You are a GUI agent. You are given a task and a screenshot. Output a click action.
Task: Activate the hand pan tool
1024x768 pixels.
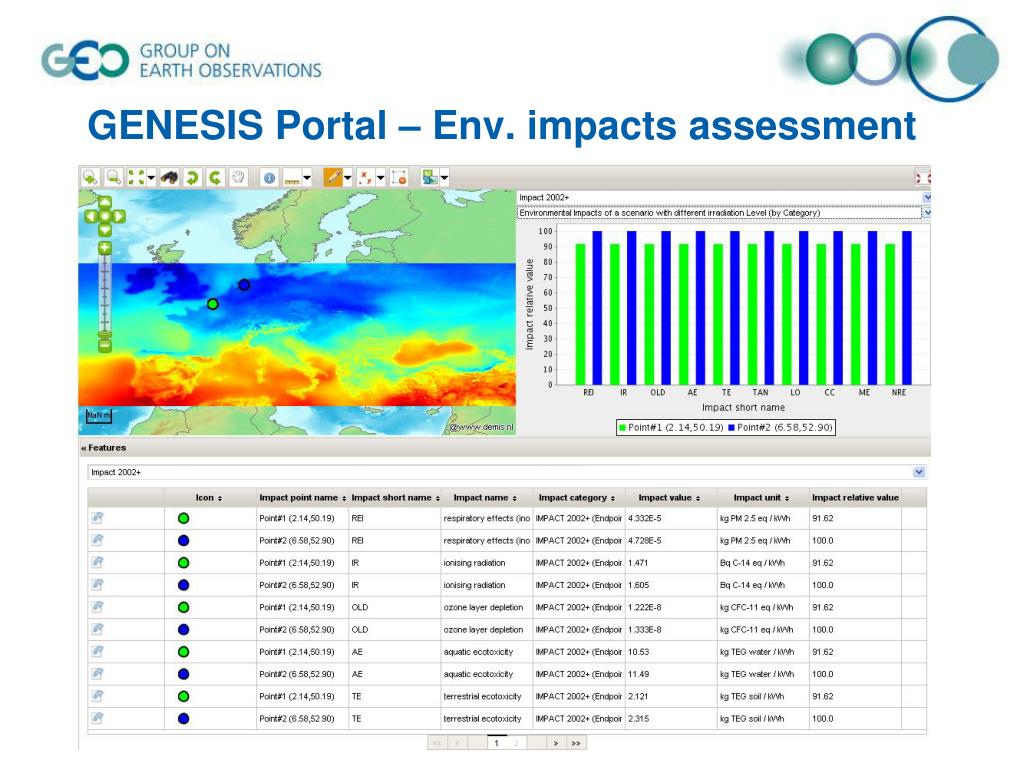pos(238,178)
